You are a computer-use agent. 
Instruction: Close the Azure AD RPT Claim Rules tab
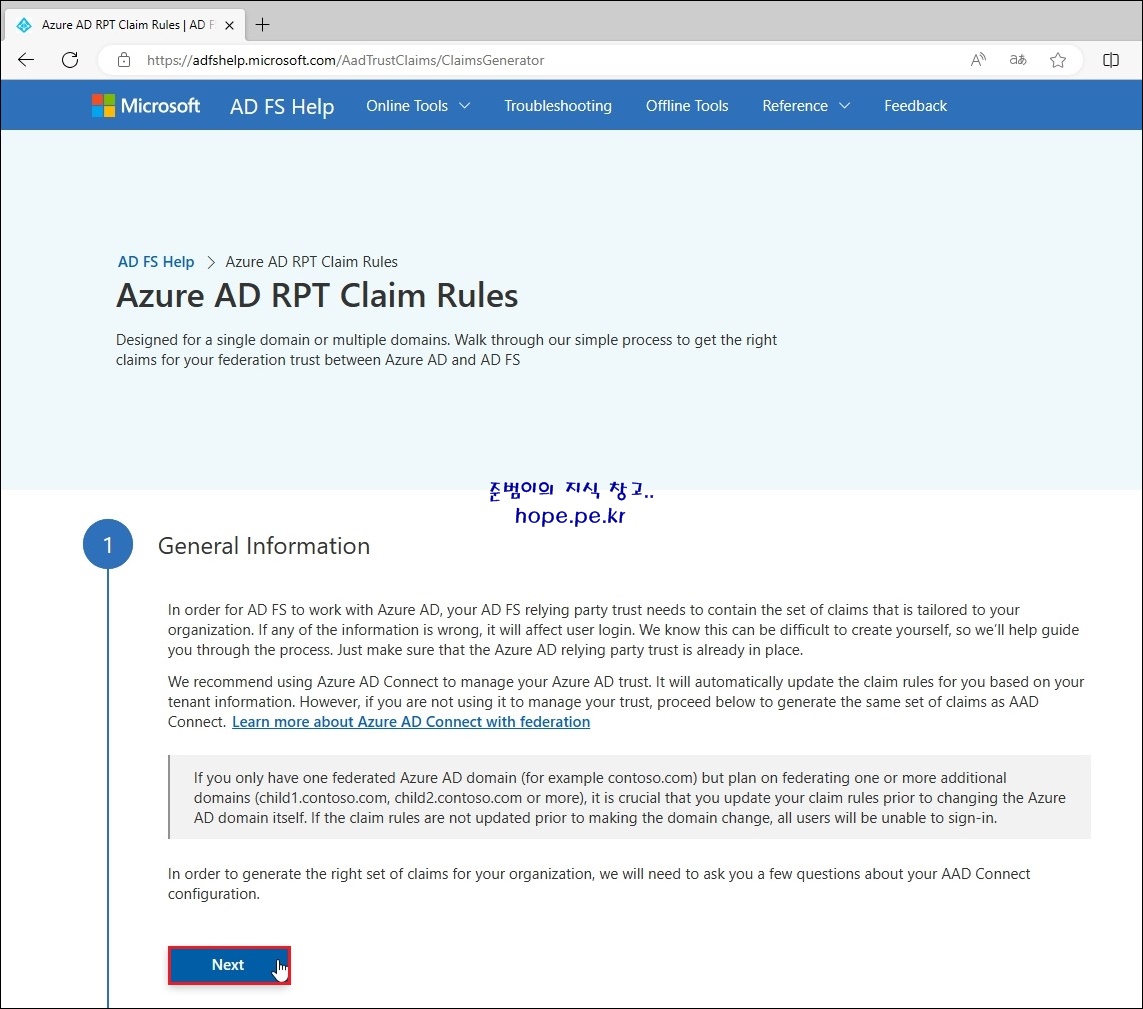point(230,25)
